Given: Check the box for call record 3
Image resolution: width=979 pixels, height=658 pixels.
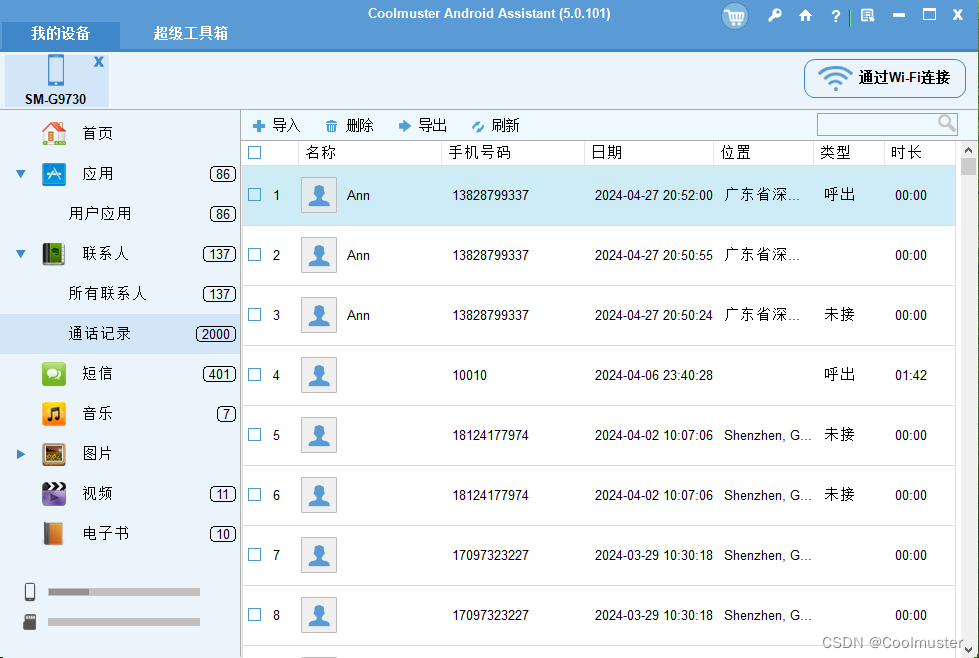Looking at the screenshot, I should click(255, 315).
